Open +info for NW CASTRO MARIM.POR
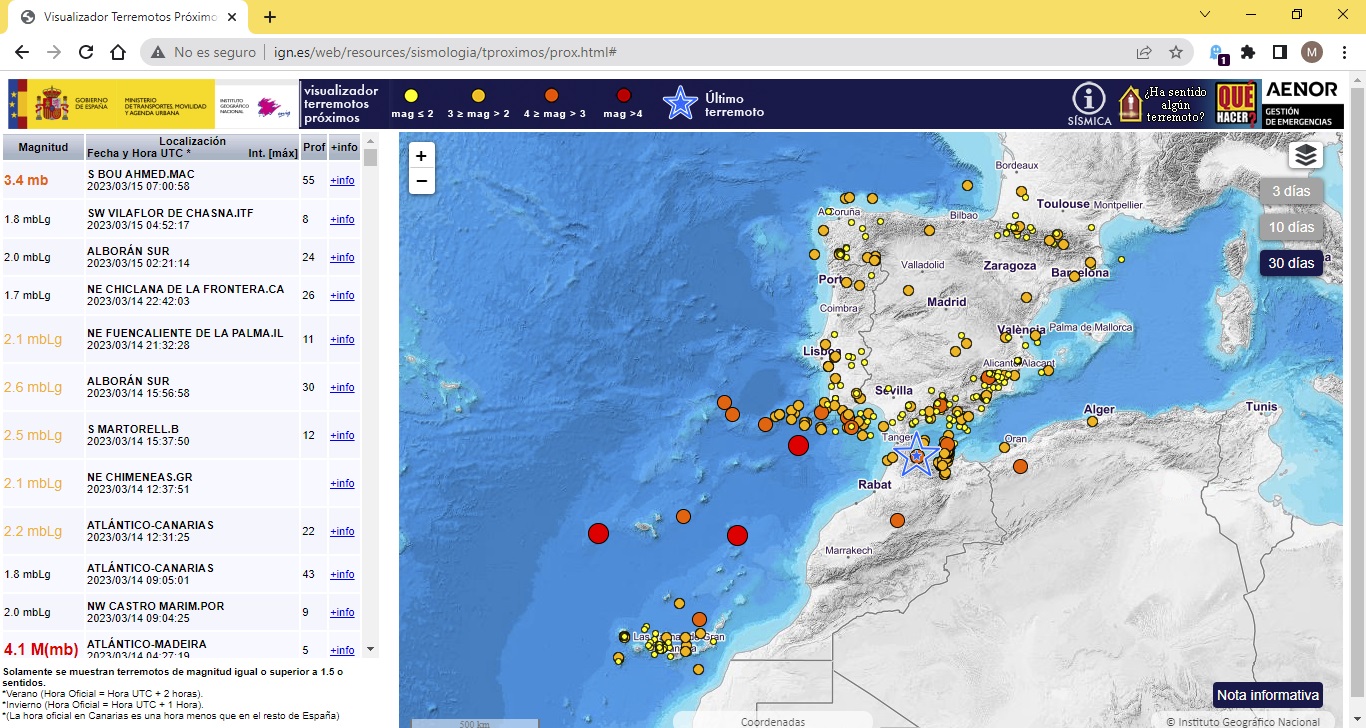 [342, 612]
